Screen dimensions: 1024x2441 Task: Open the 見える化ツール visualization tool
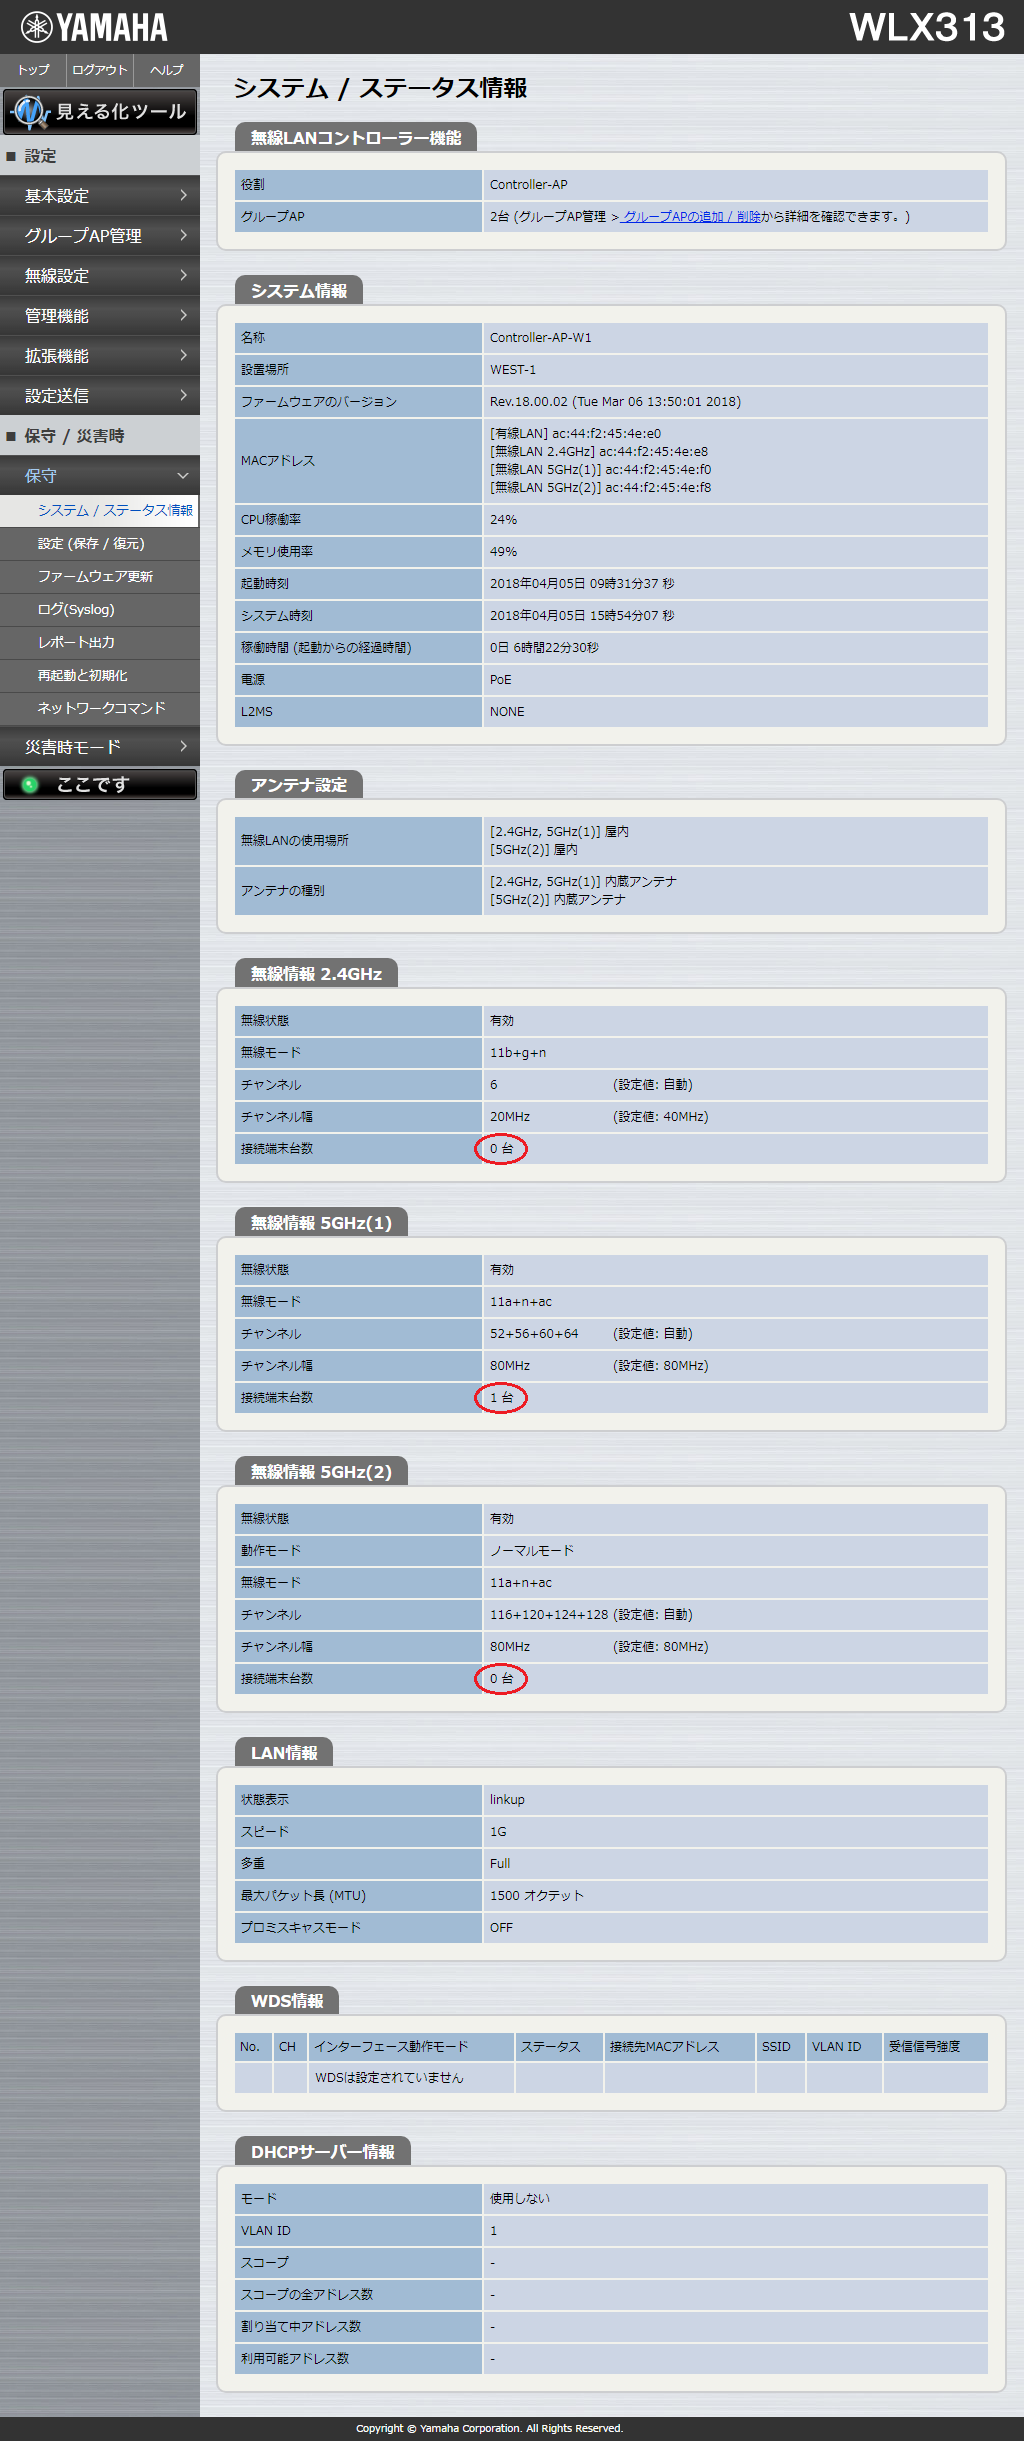(x=100, y=111)
